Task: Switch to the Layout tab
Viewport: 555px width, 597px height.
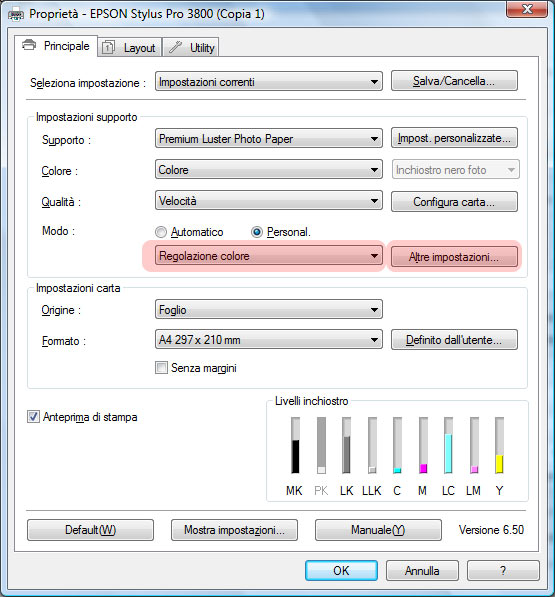Action: coord(130,48)
